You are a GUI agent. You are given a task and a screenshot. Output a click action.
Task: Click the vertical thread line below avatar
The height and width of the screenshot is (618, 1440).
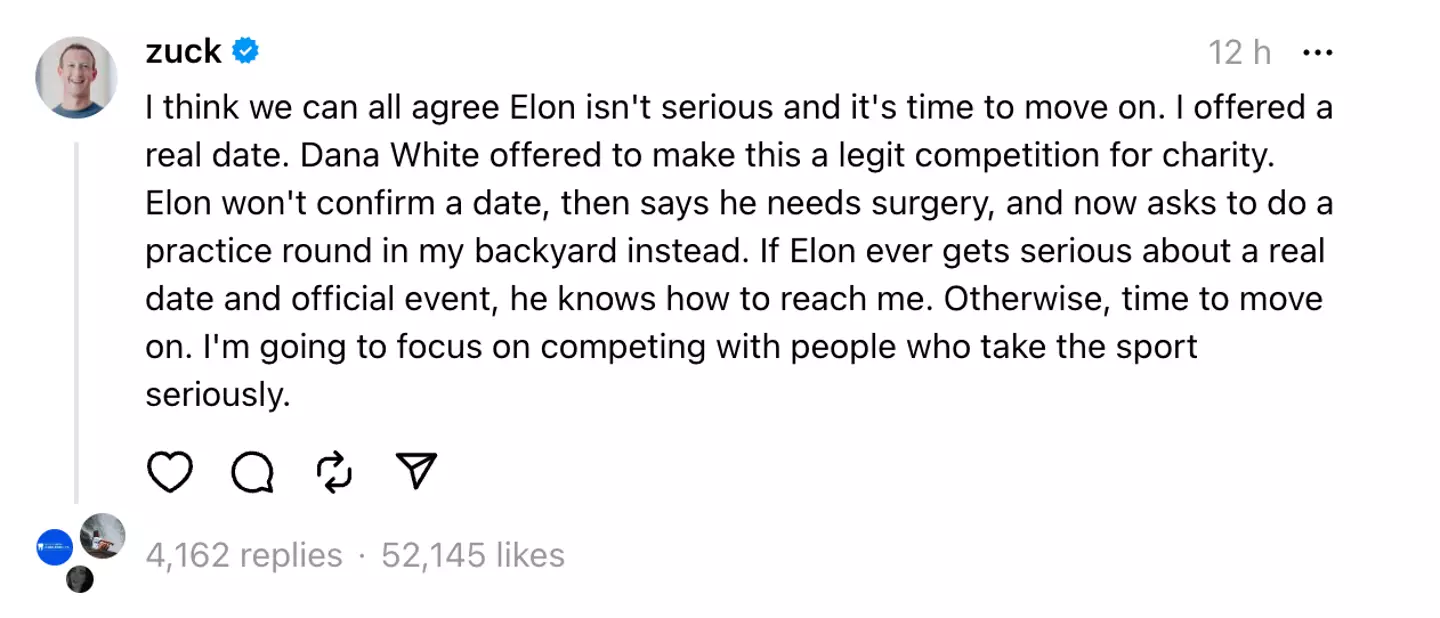tap(77, 320)
